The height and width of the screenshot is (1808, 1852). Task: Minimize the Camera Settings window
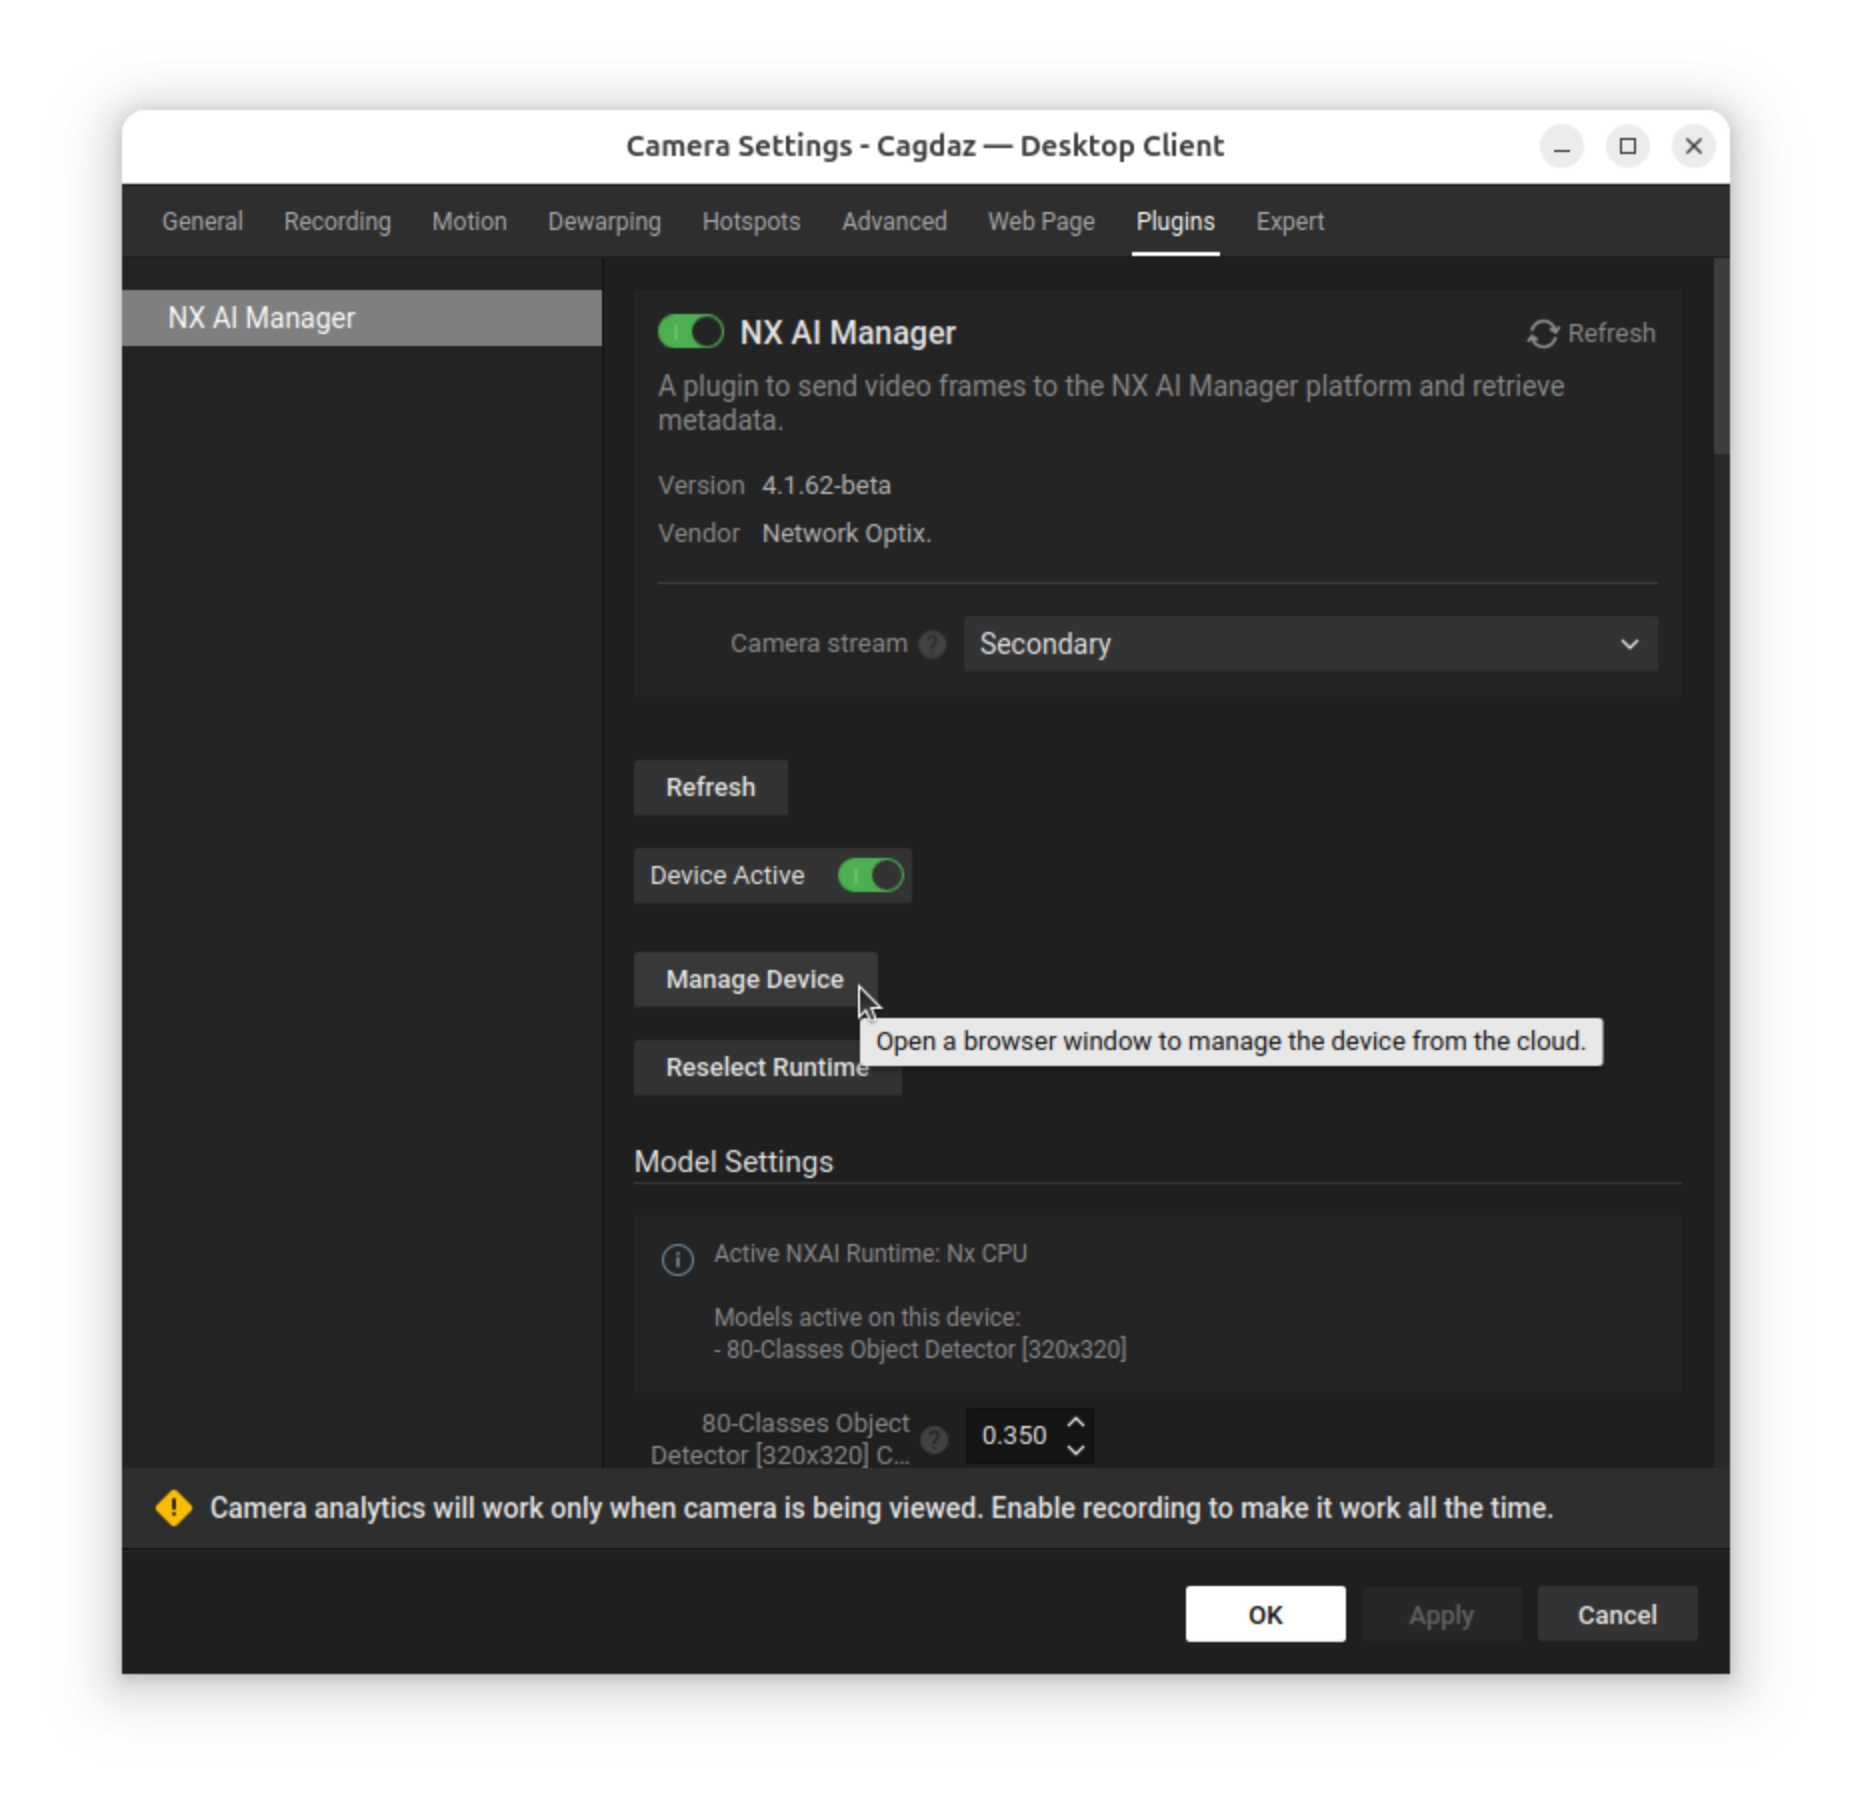tap(1561, 147)
